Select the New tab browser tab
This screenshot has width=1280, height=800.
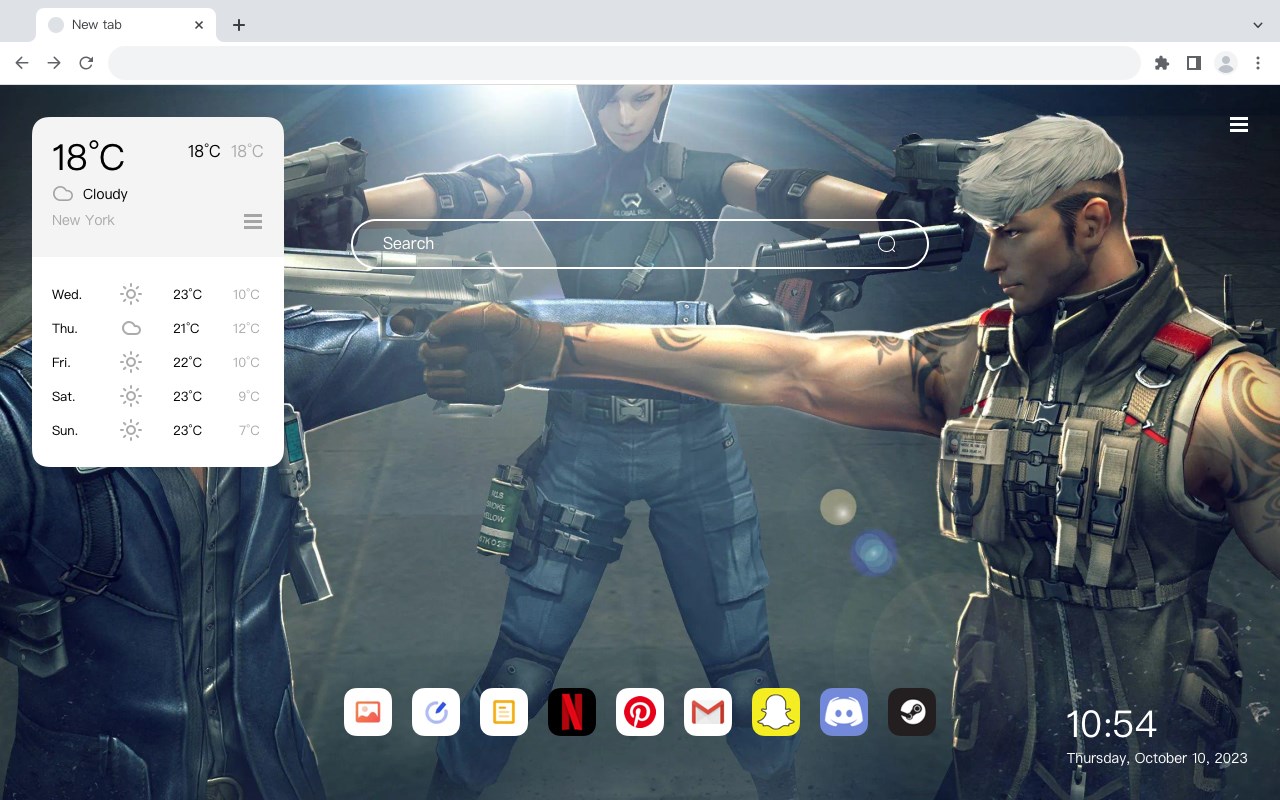126,25
